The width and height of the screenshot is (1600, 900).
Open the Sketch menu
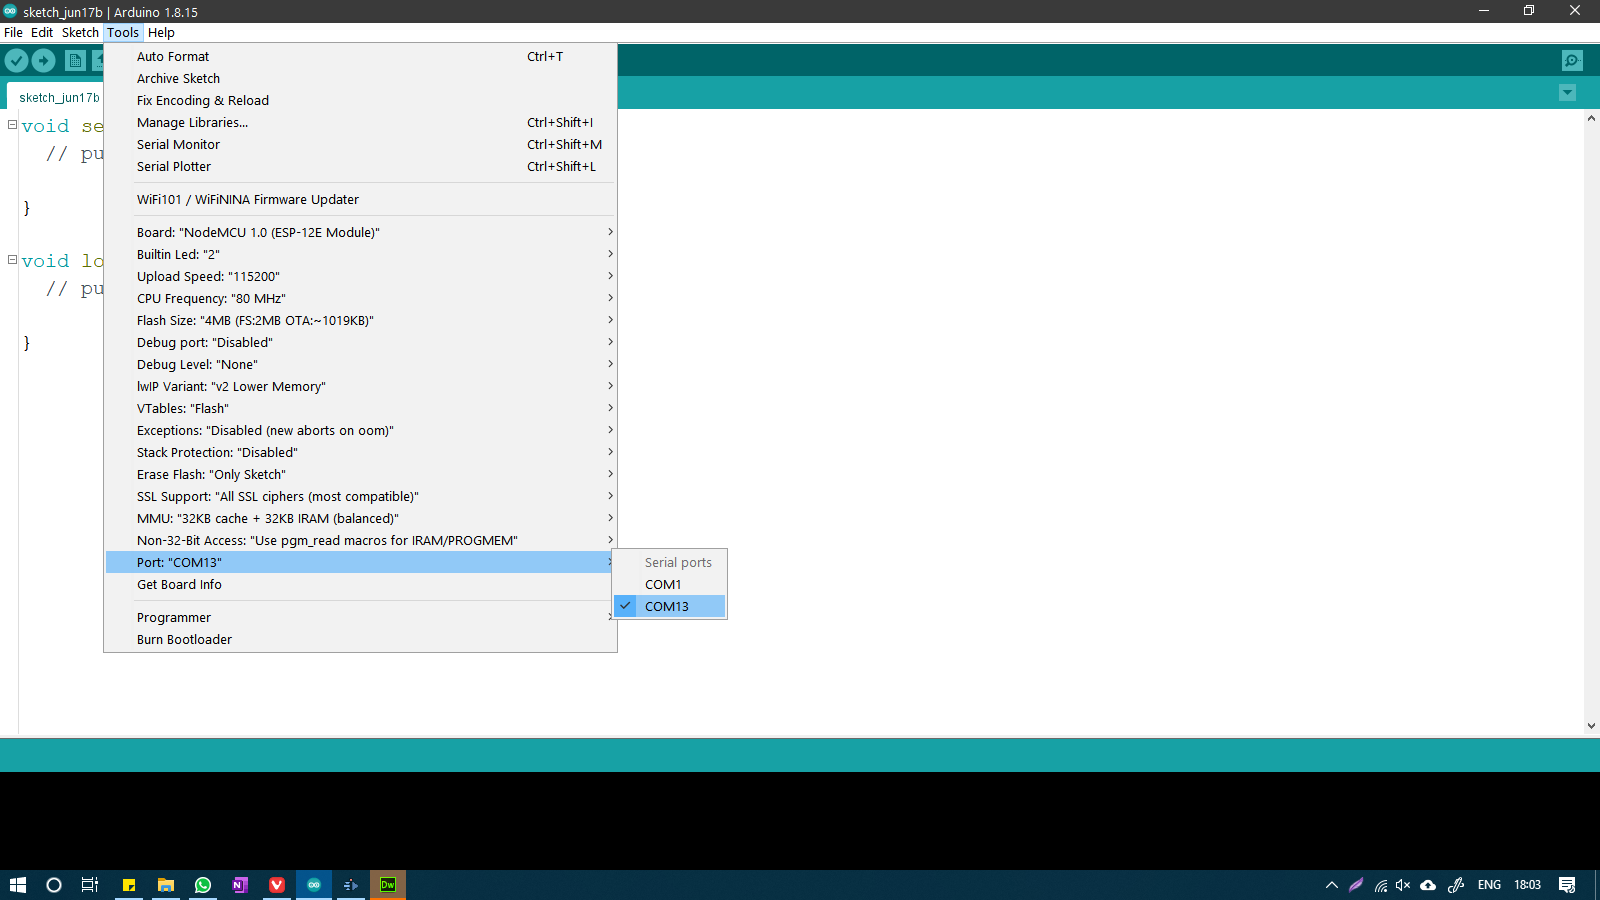(x=80, y=32)
